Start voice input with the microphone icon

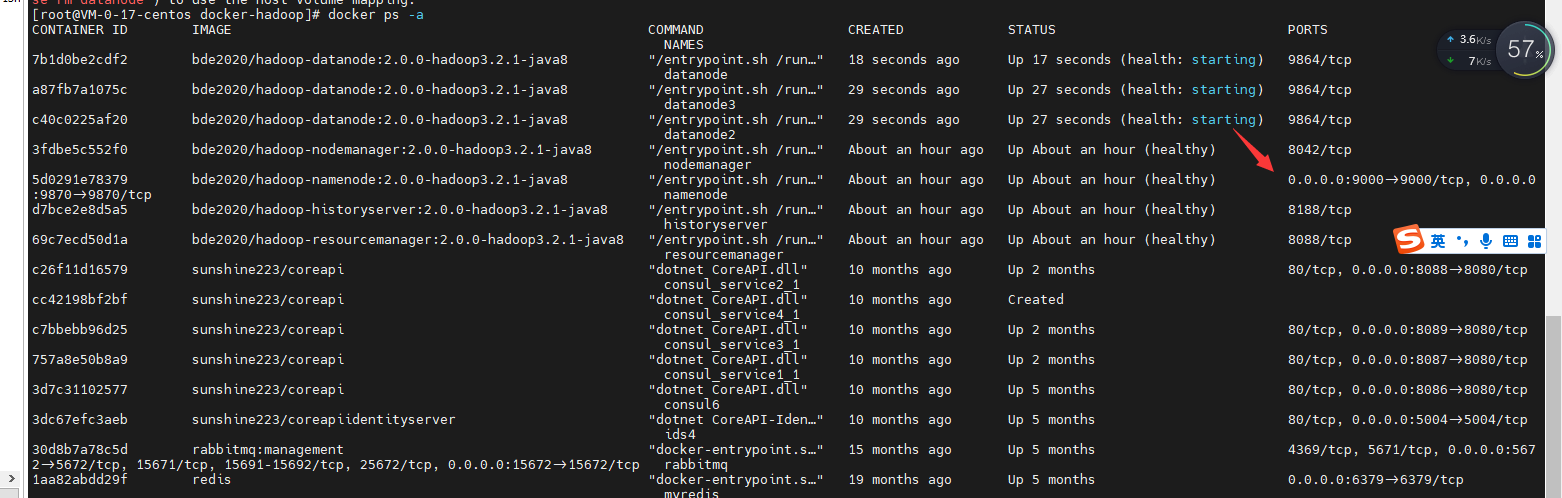click(x=1486, y=241)
